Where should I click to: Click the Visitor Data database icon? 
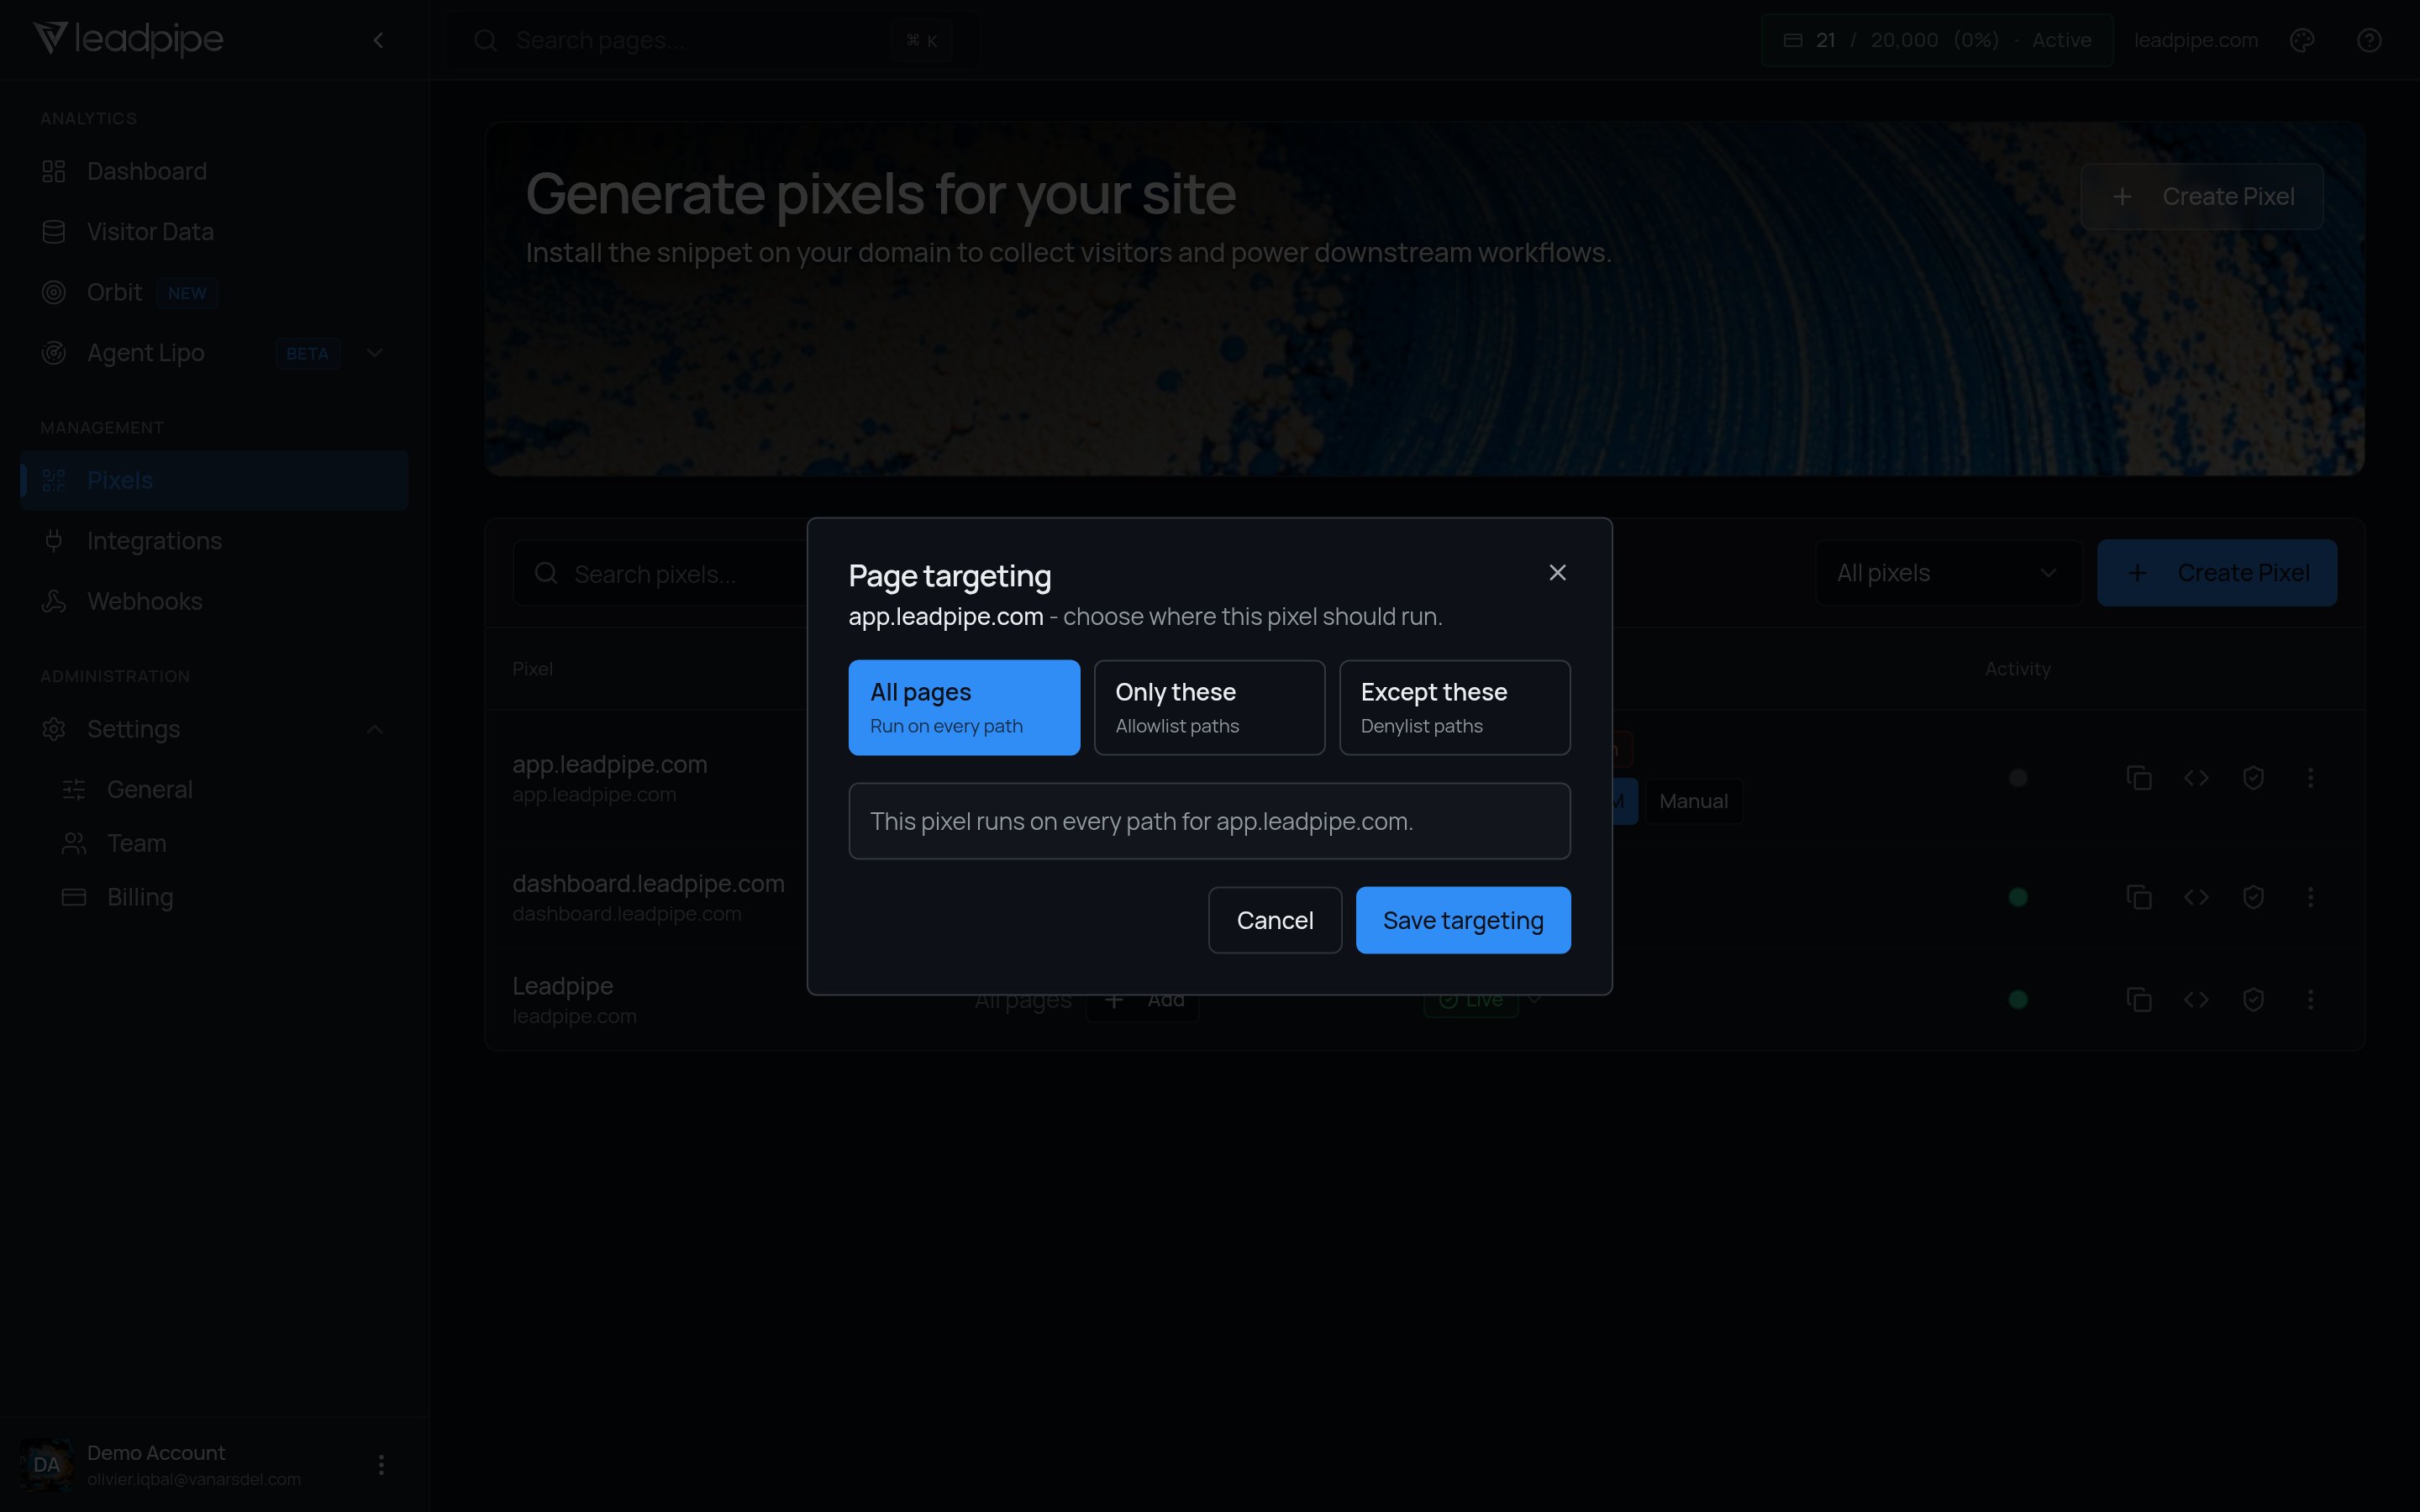(54, 232)
